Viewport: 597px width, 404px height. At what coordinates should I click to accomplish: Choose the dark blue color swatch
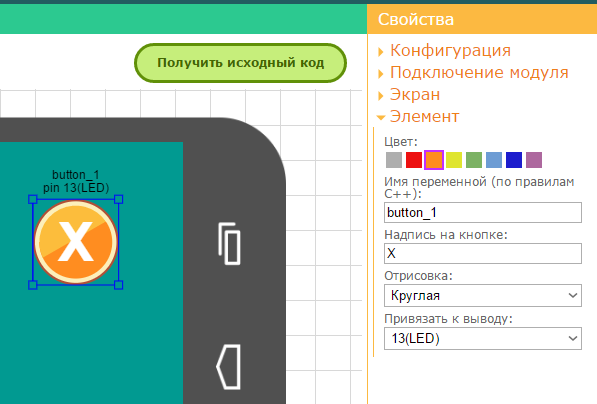[514, 160]
